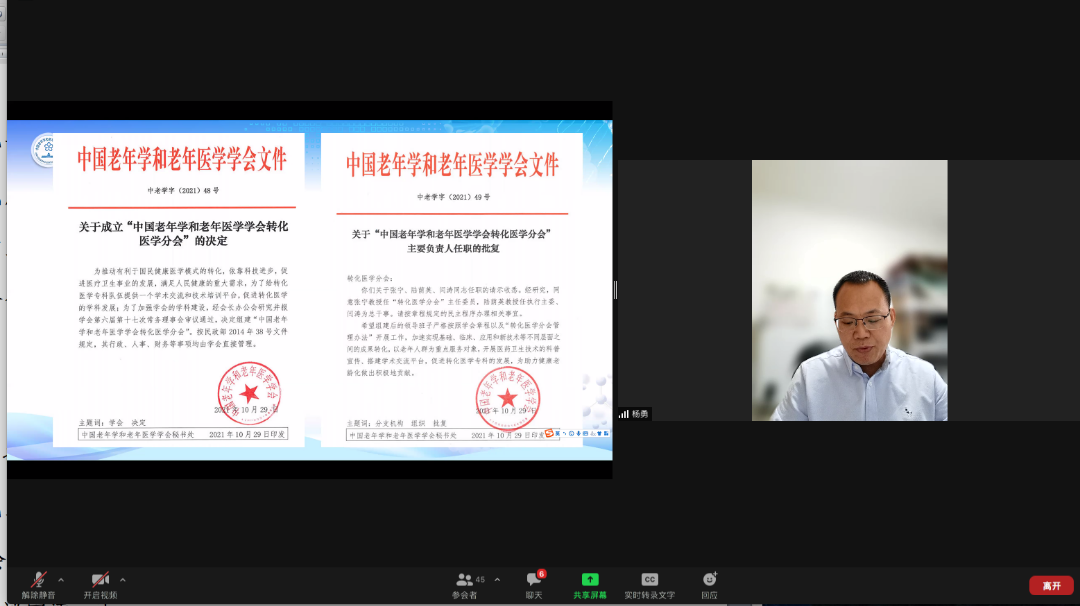Click text 中老学字〔2021〕49号
Viewport: 1080px width, 606px height.
[453, 197]
